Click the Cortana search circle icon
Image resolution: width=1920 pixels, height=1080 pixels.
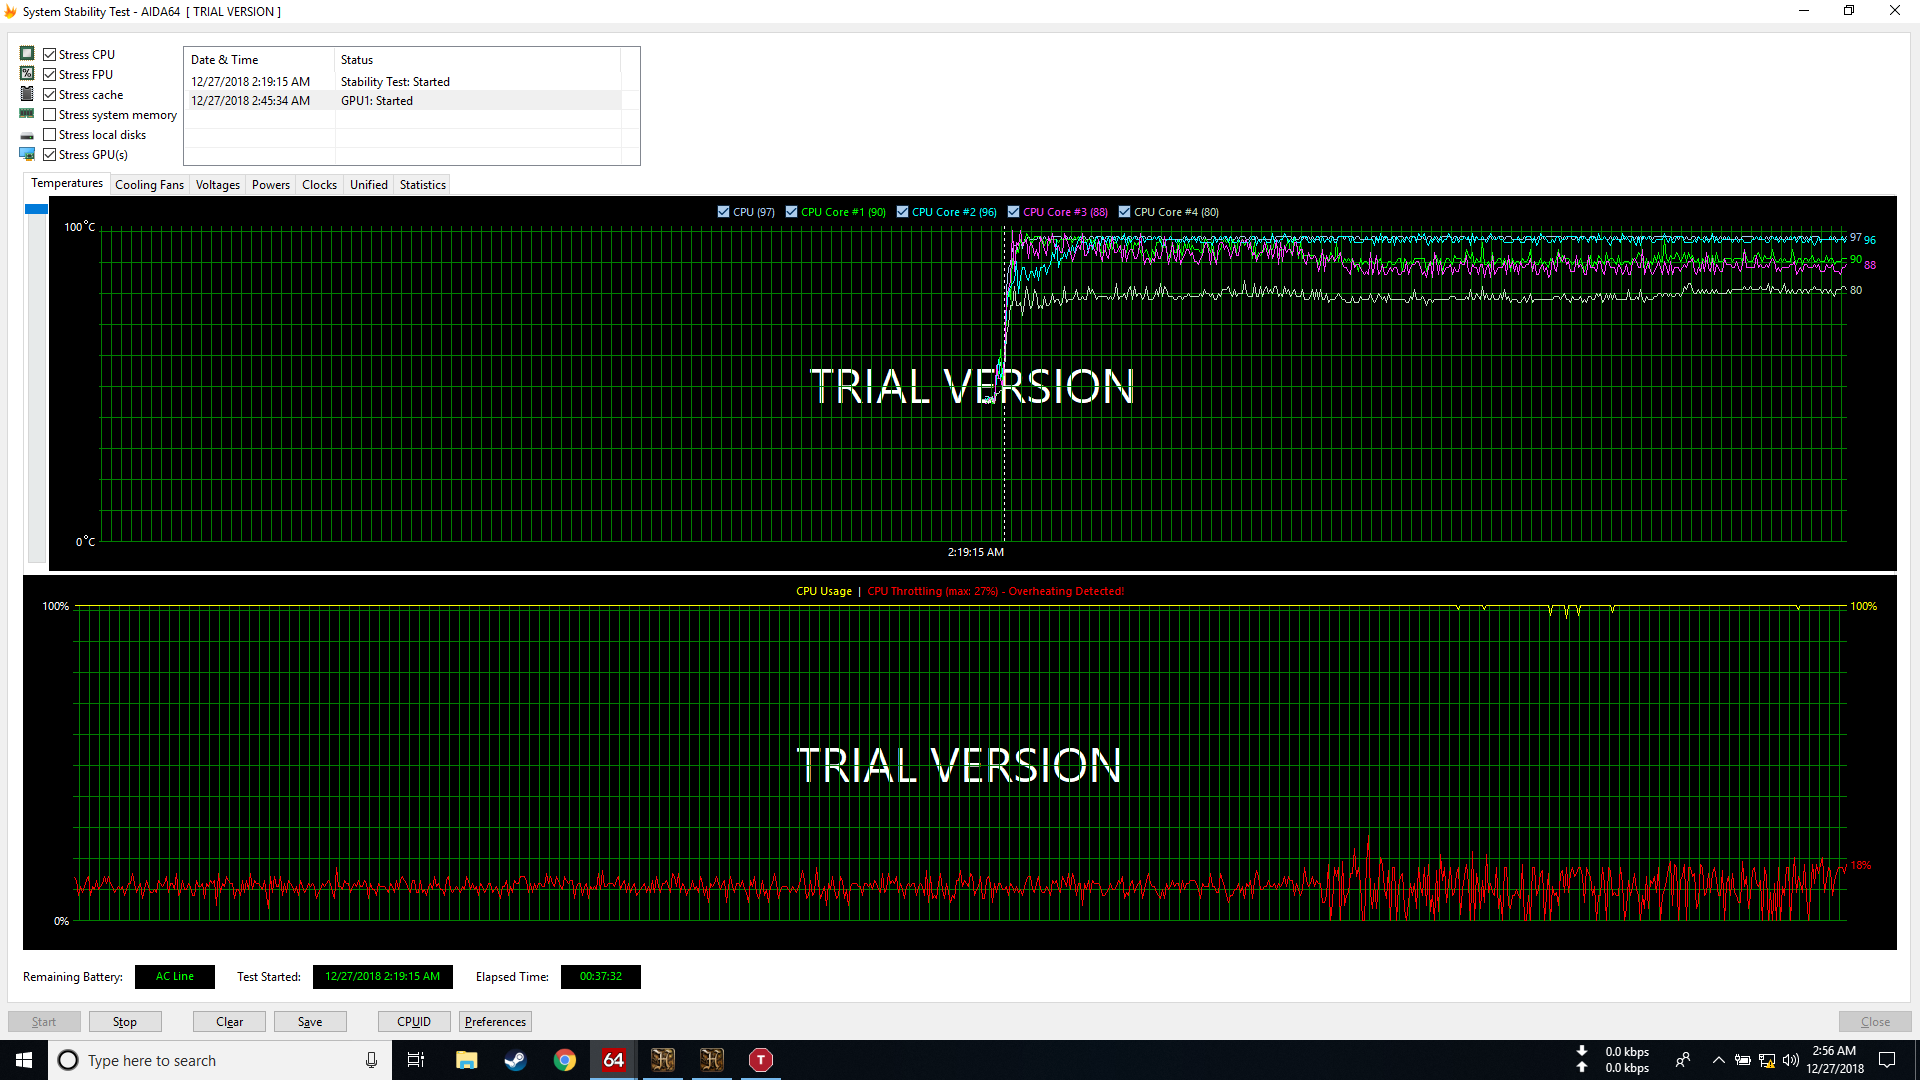click(68, 1060)
